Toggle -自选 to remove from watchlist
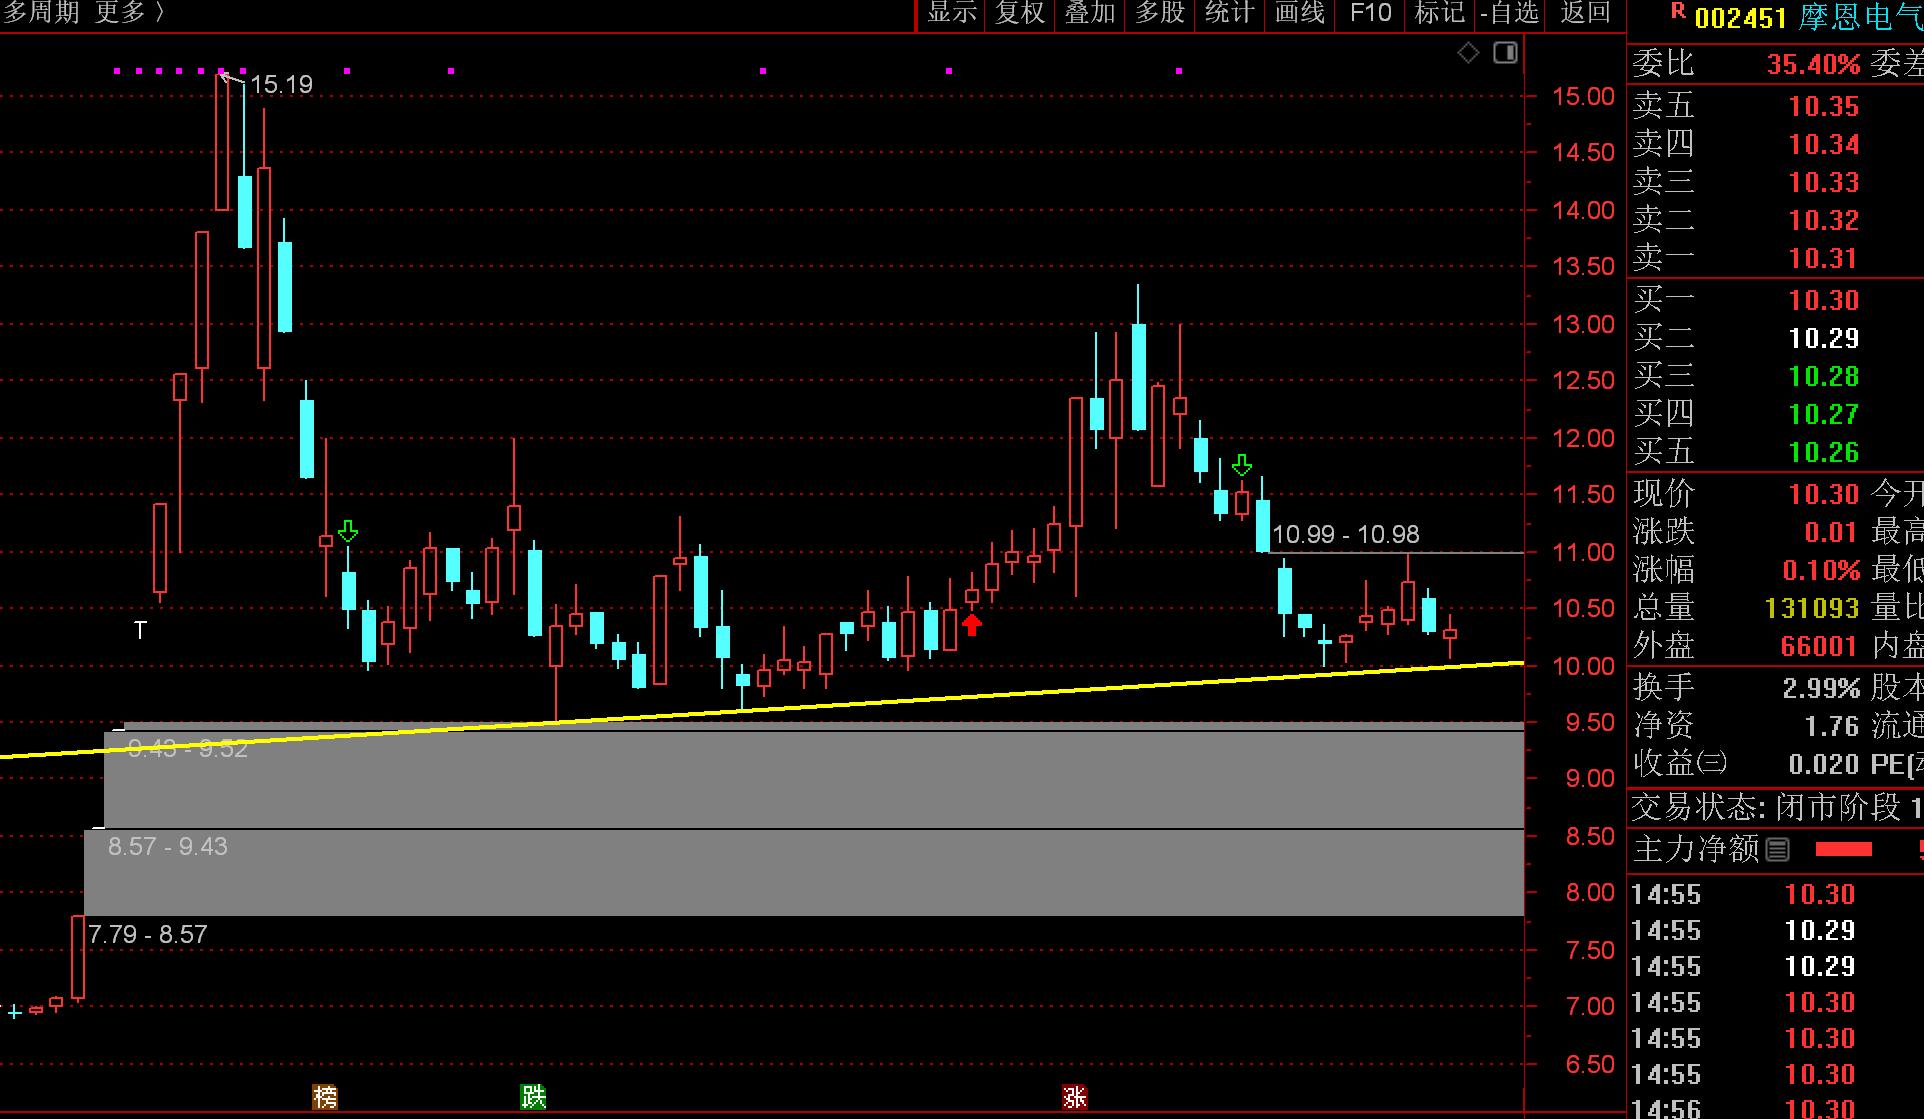This screenshot has height=1119, width=1924. (1510, 13)
